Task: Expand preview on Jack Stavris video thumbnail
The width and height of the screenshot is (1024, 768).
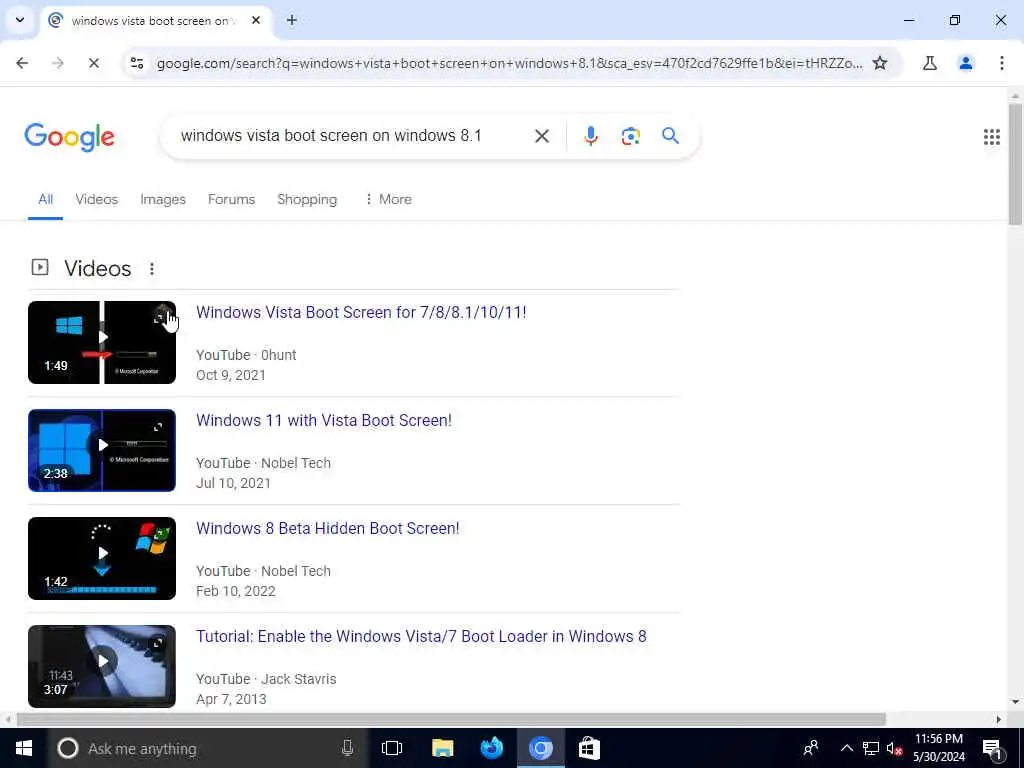Action: [x=158, y=643]
